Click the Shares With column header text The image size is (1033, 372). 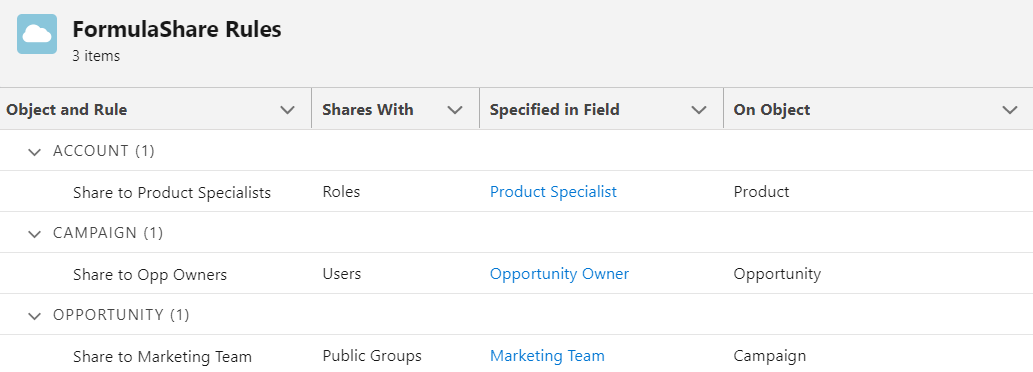click(x=368, y=110)
